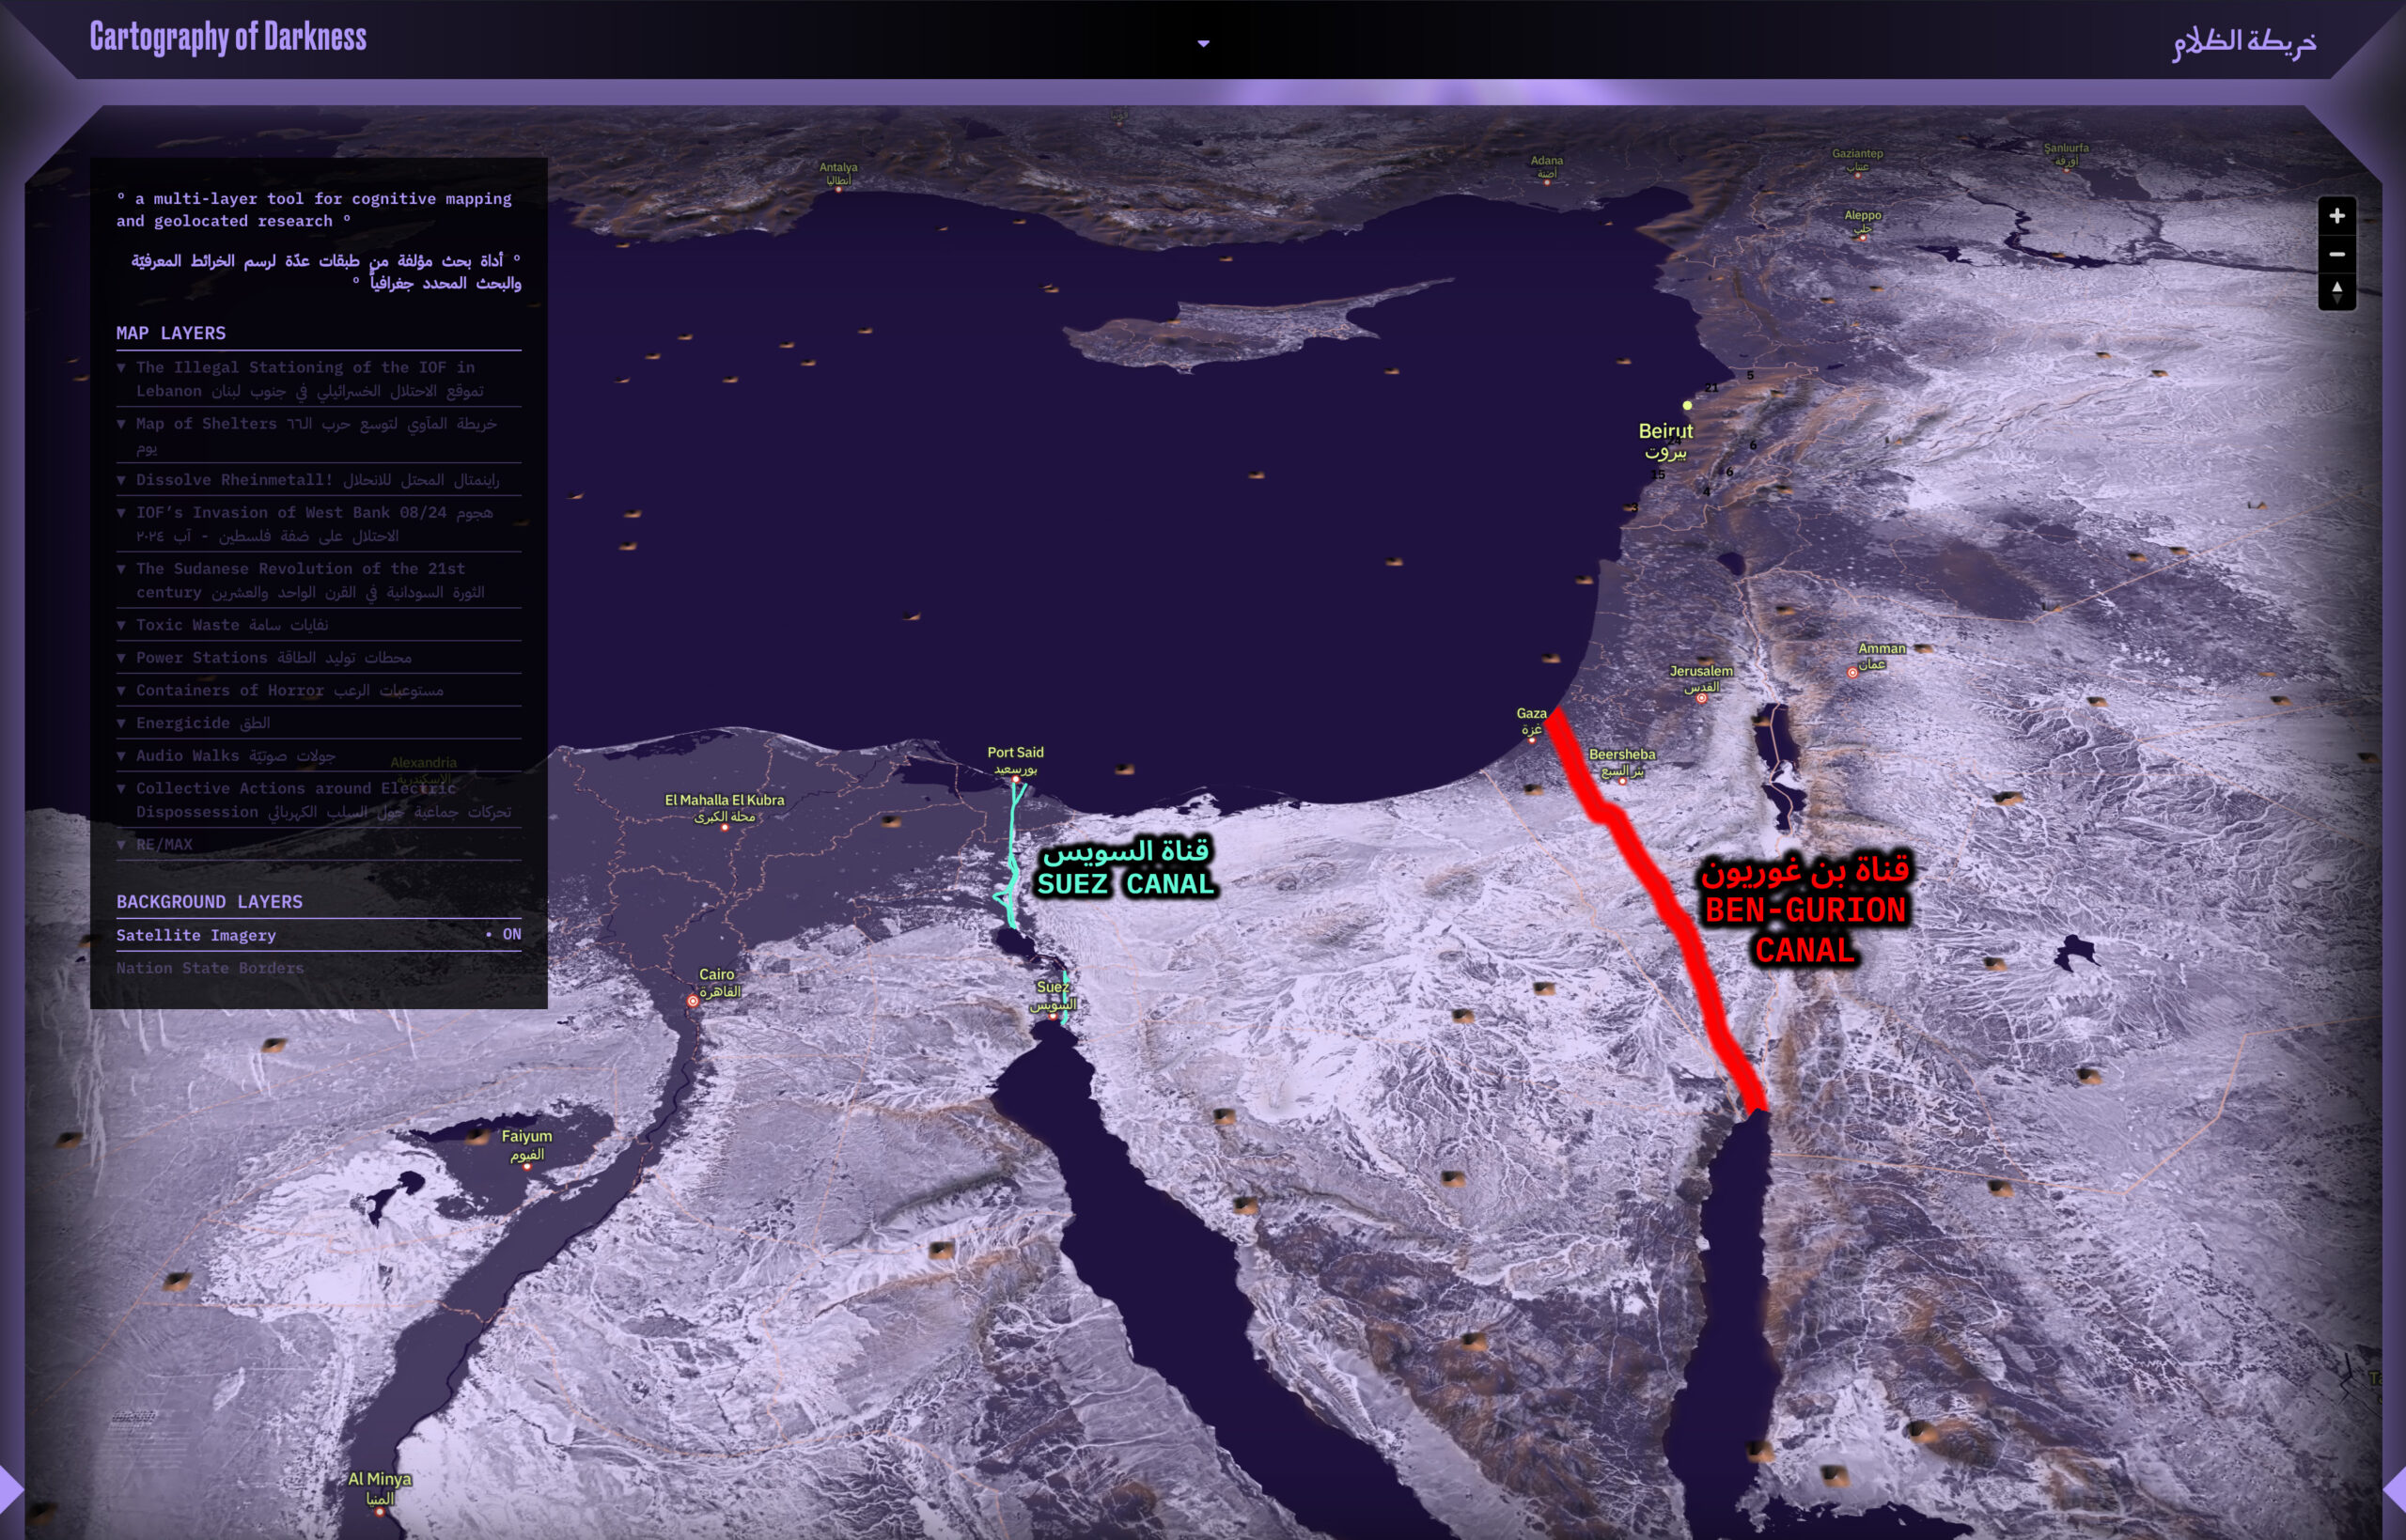Click the Amman city marker dot
This screenshot has width=2406, height=1540.
(1852, 673)
